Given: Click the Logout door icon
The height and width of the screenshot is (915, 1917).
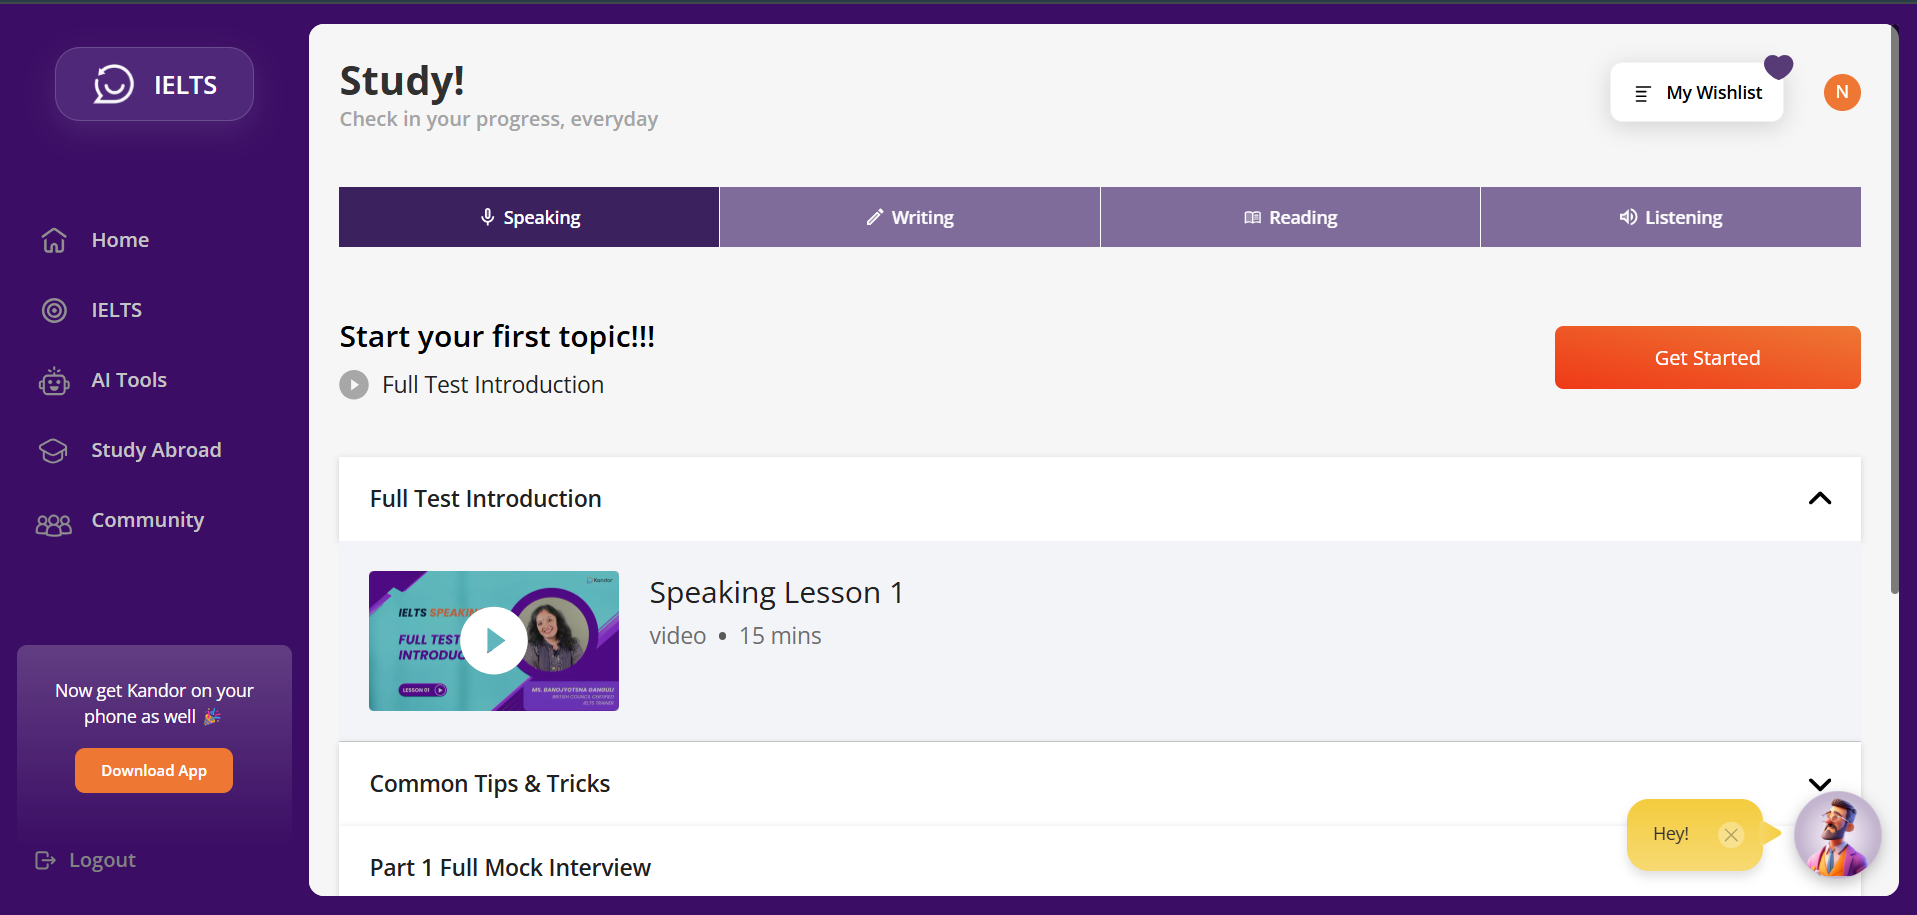Looking at the screenshot, I should 45,860.
